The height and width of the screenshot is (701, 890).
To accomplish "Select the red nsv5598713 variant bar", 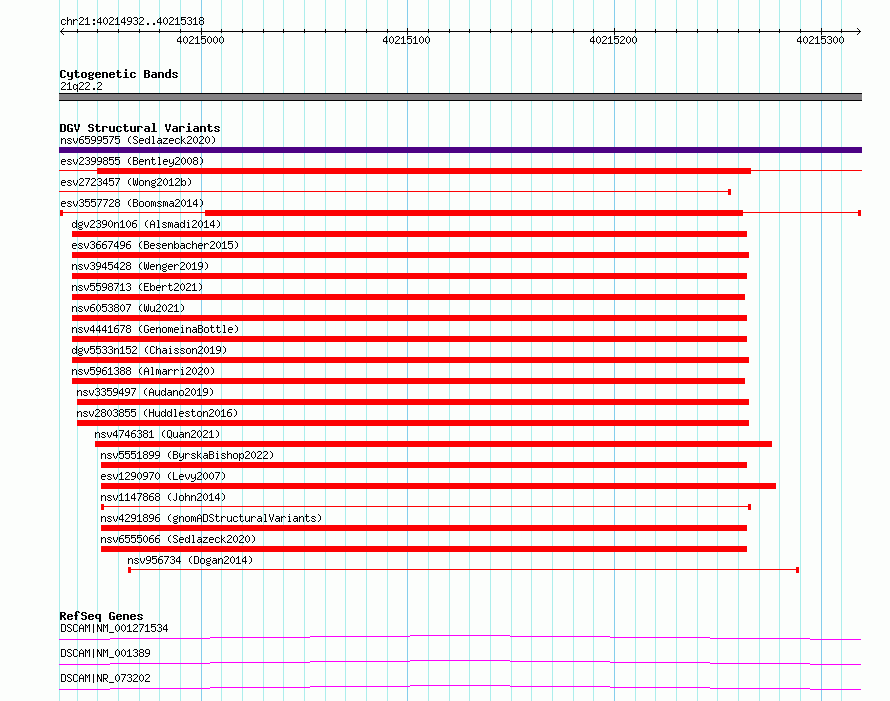I will tap(408, 297).
